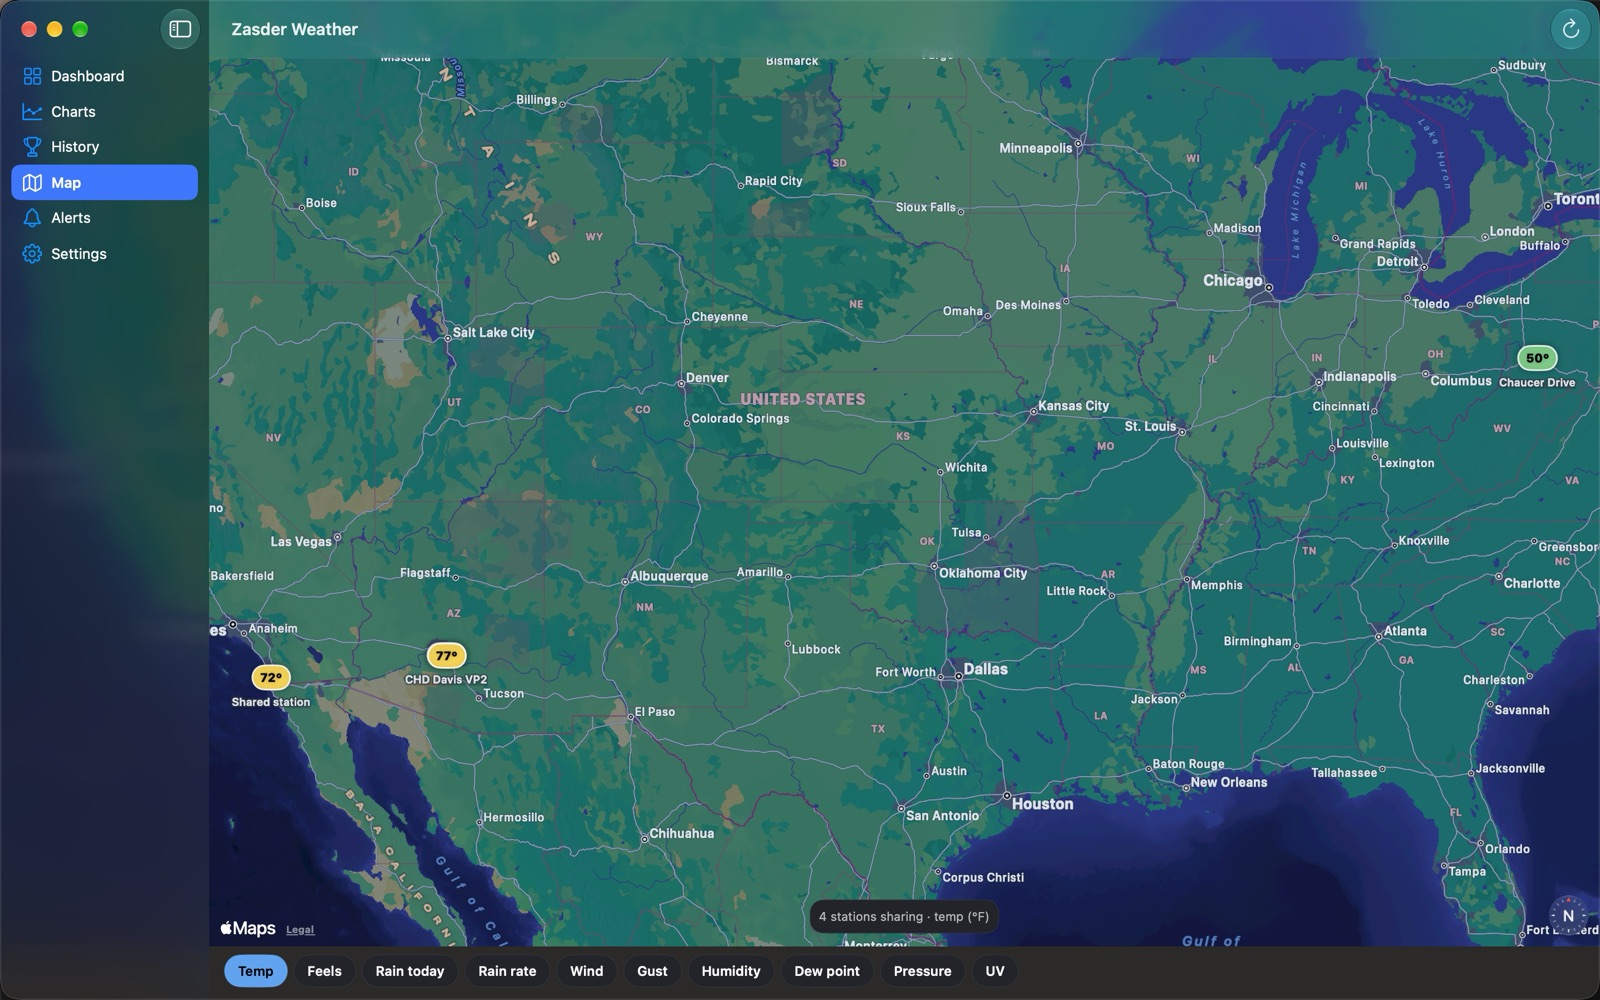Click the Minneapolis city label
Viewport: 1600px width, 1000px height.
1035,148
